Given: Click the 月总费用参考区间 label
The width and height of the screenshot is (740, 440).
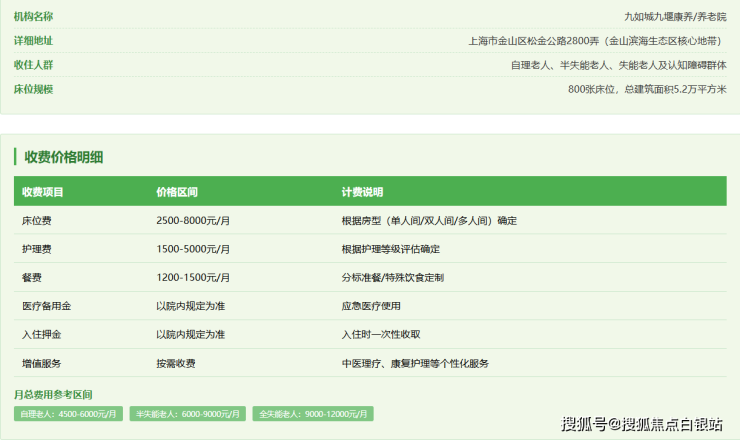Looking at the screenshot, I should [53, 395].
